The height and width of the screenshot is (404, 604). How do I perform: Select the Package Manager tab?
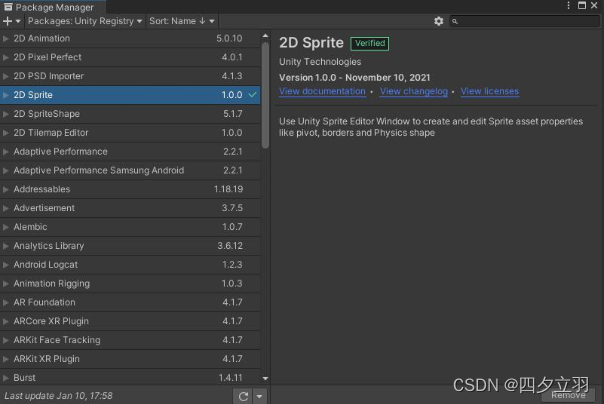[53, 7]
